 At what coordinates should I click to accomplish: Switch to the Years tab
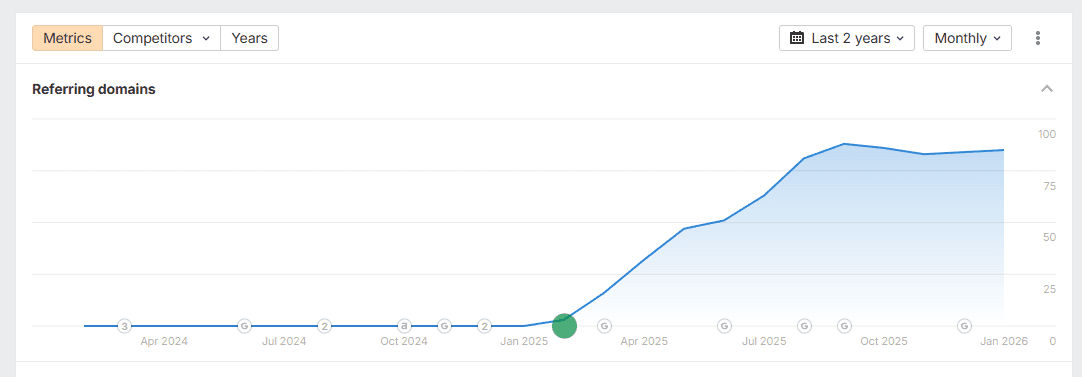[250, 38]
